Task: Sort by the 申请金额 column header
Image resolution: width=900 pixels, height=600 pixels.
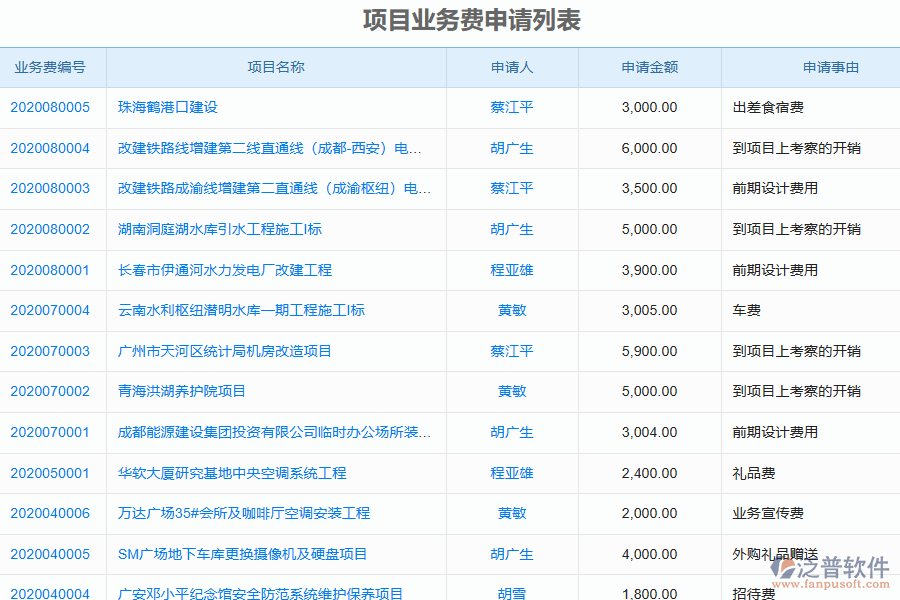Action: click(x=650, y=67)
